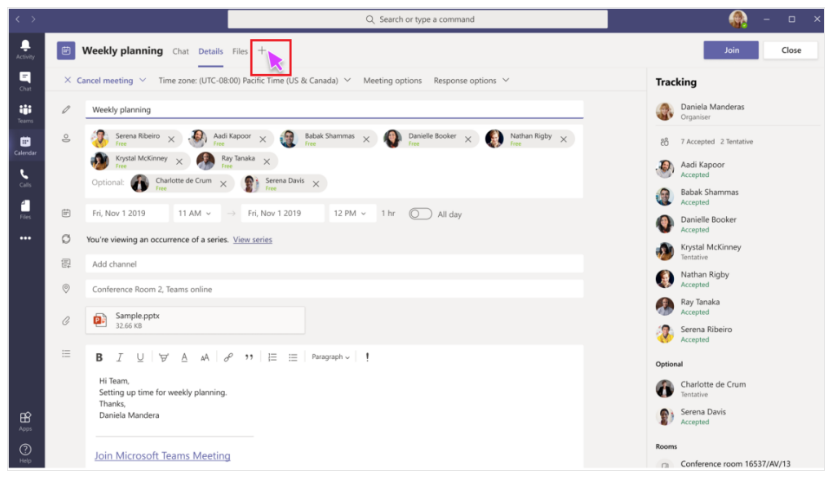Apply strikethrough formatting
Viewport: 825px width, 481px height.
click(164, 357)
